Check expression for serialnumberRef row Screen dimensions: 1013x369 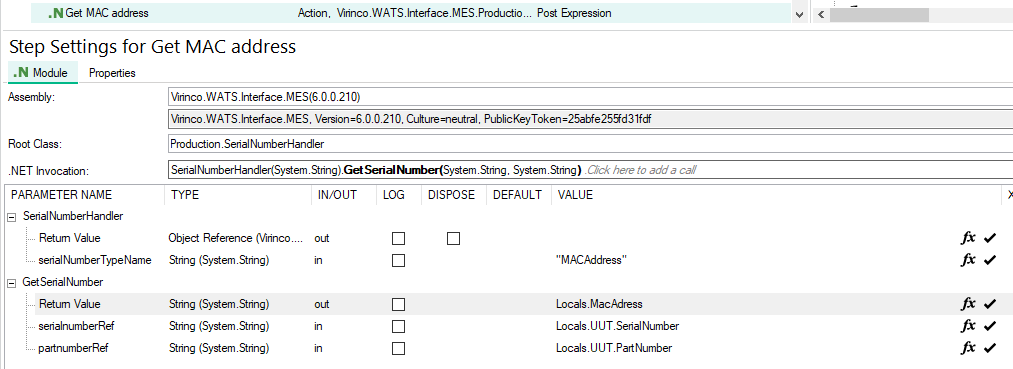click(990, 326)
